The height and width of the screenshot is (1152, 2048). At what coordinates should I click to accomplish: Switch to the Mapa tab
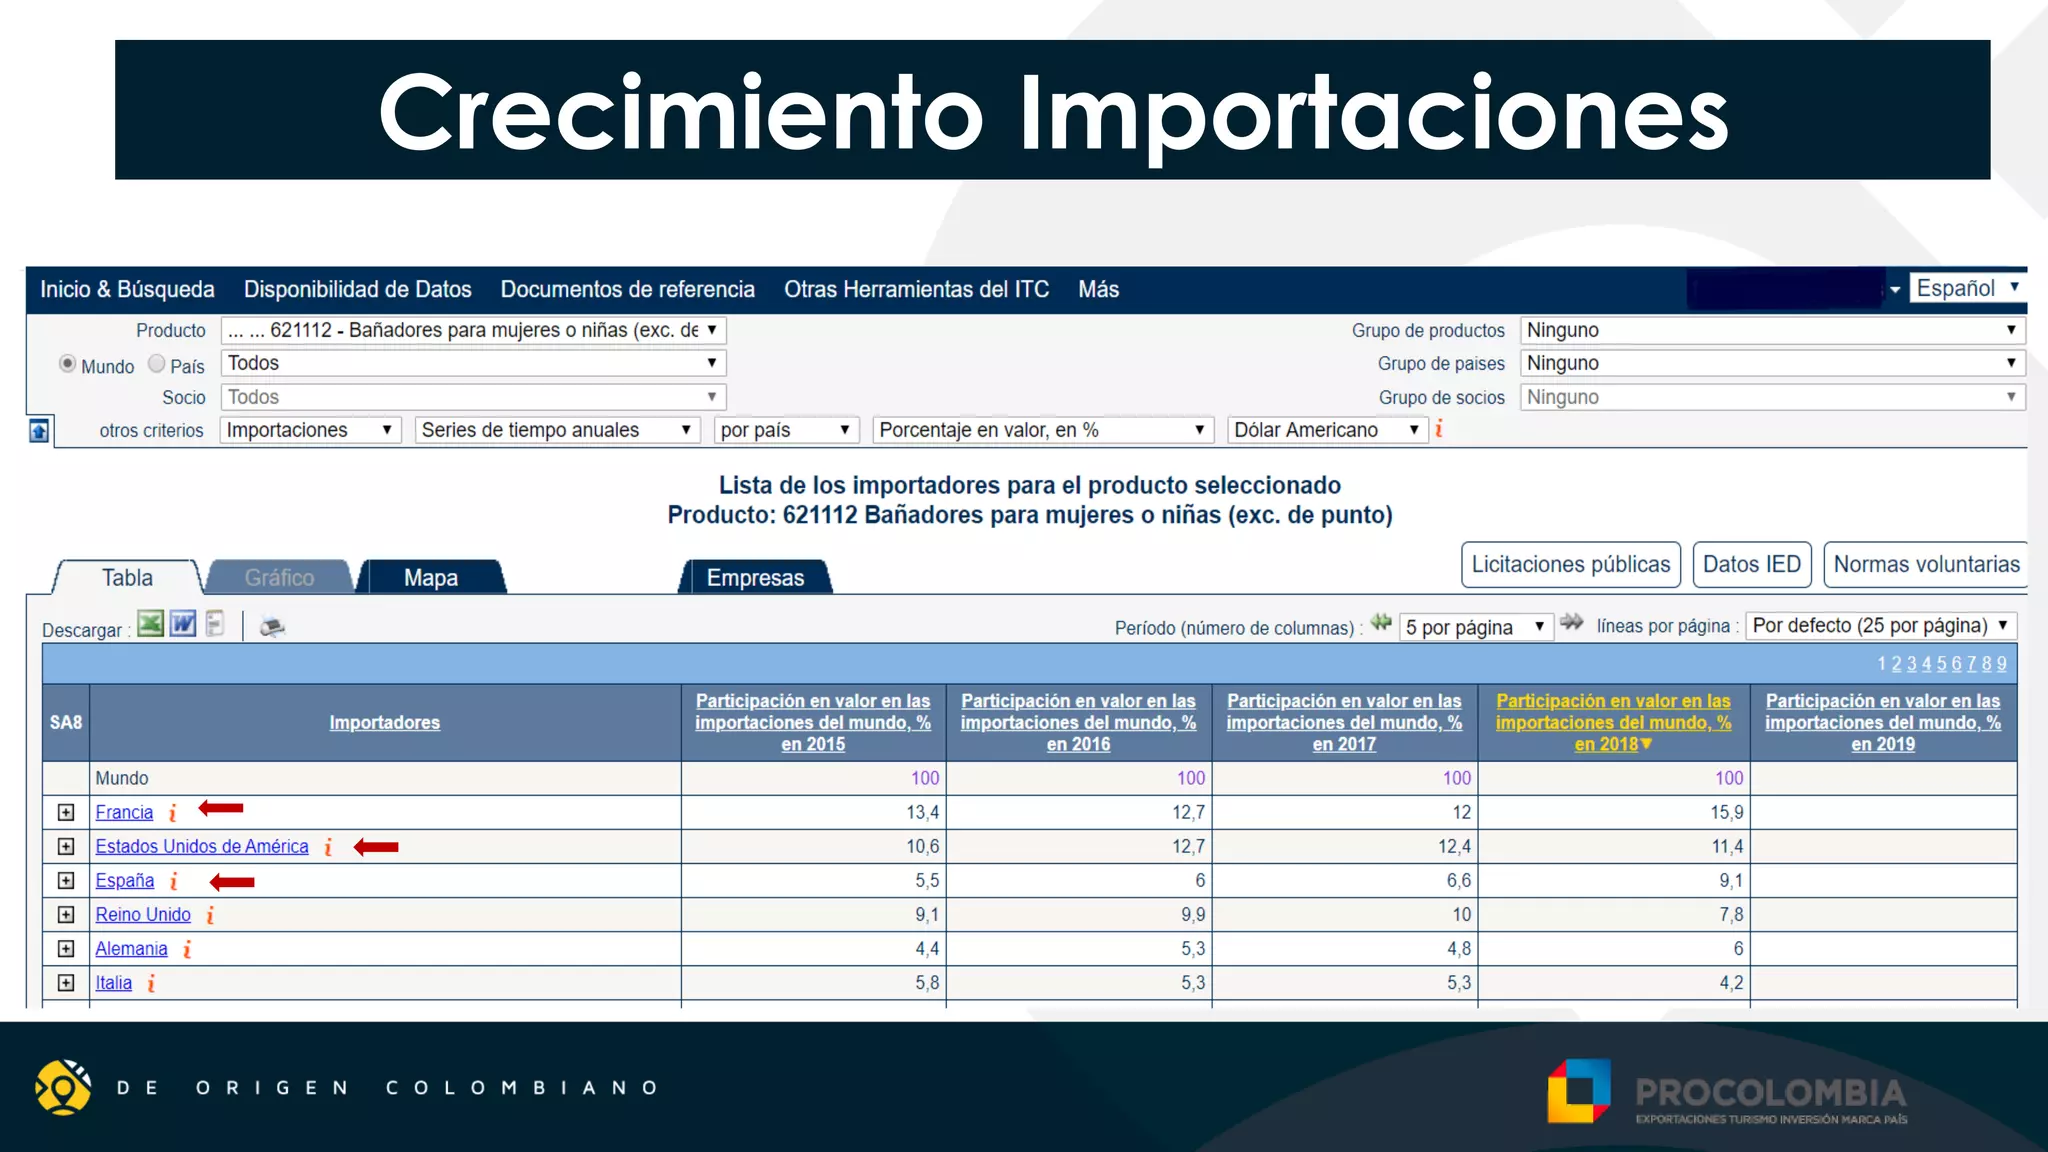click(431, 577)
